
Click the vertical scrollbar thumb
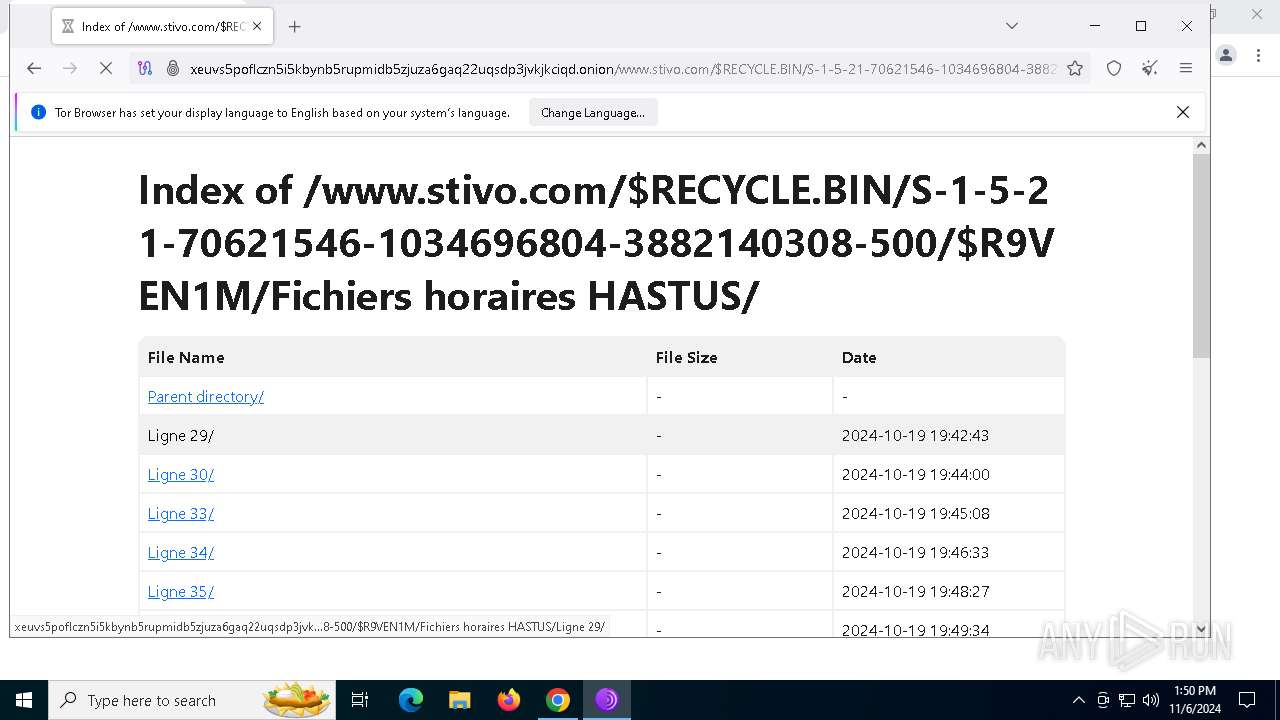coord(1201,257)
